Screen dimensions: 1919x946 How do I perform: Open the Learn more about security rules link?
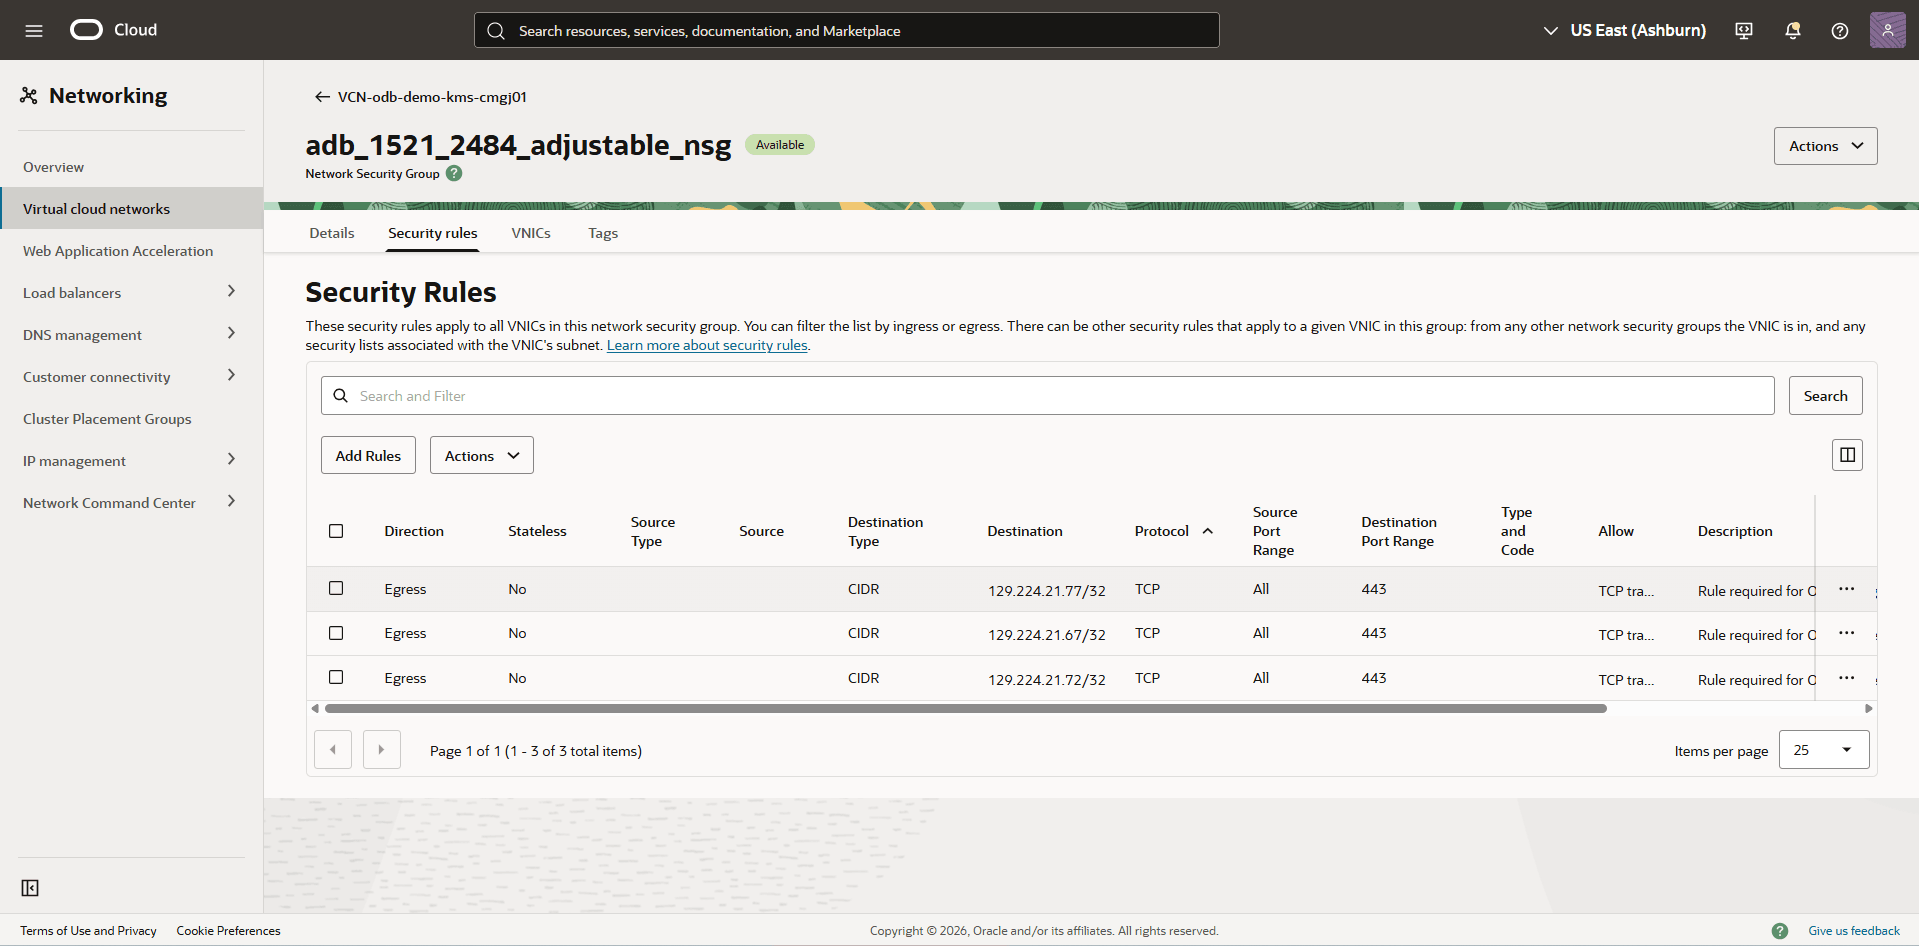click(707, 344)
